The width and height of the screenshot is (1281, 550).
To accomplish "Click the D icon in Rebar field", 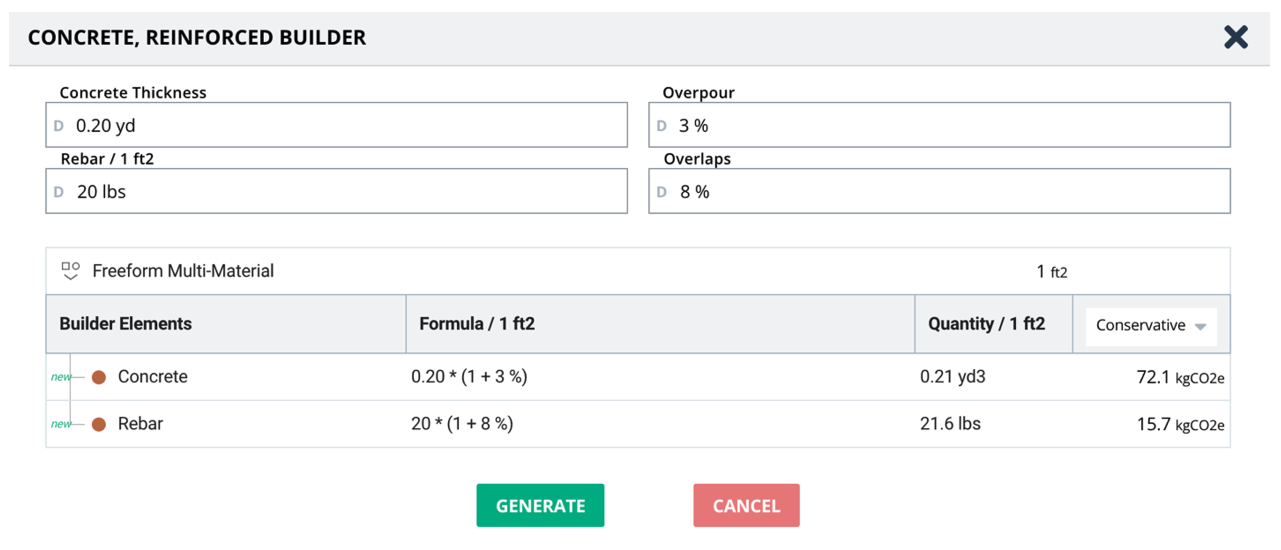I will click(x=58, y=192).
